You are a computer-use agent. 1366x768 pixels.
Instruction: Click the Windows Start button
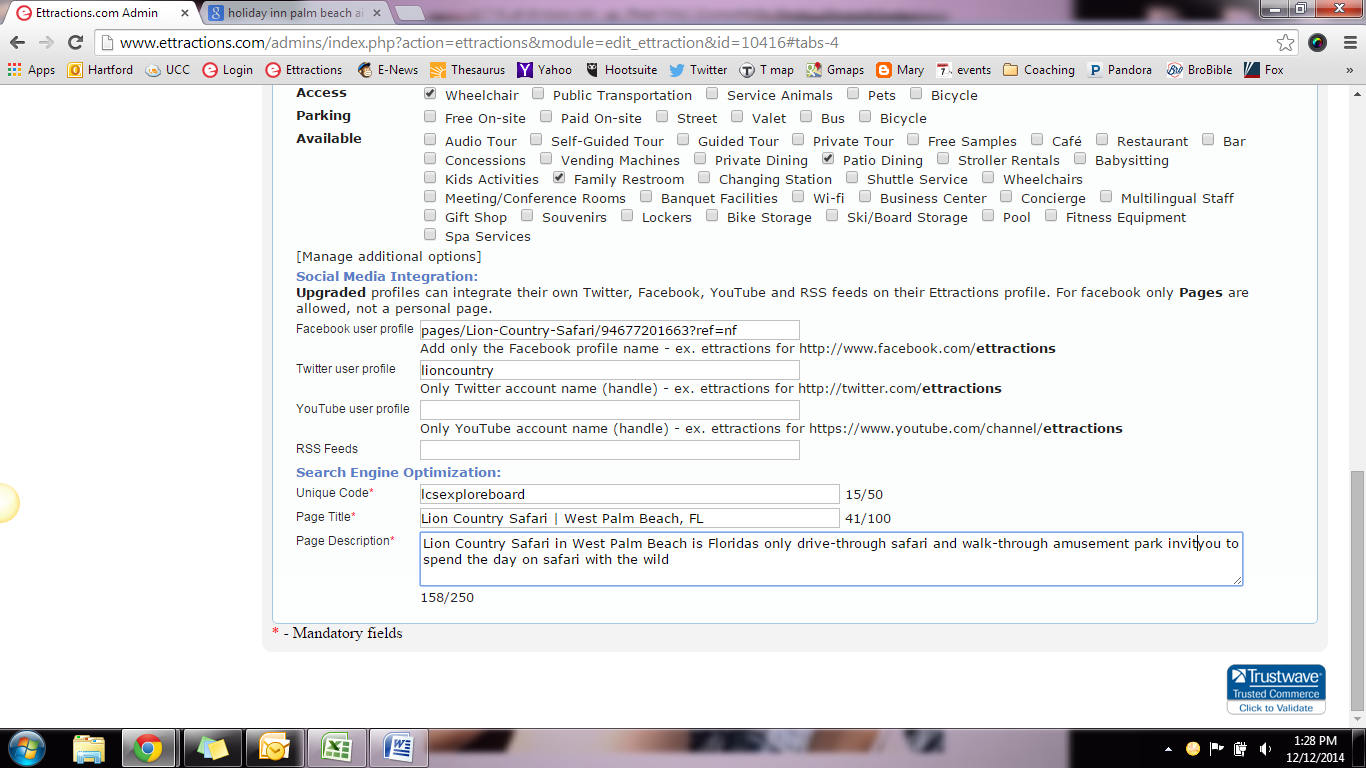(26, 747)
